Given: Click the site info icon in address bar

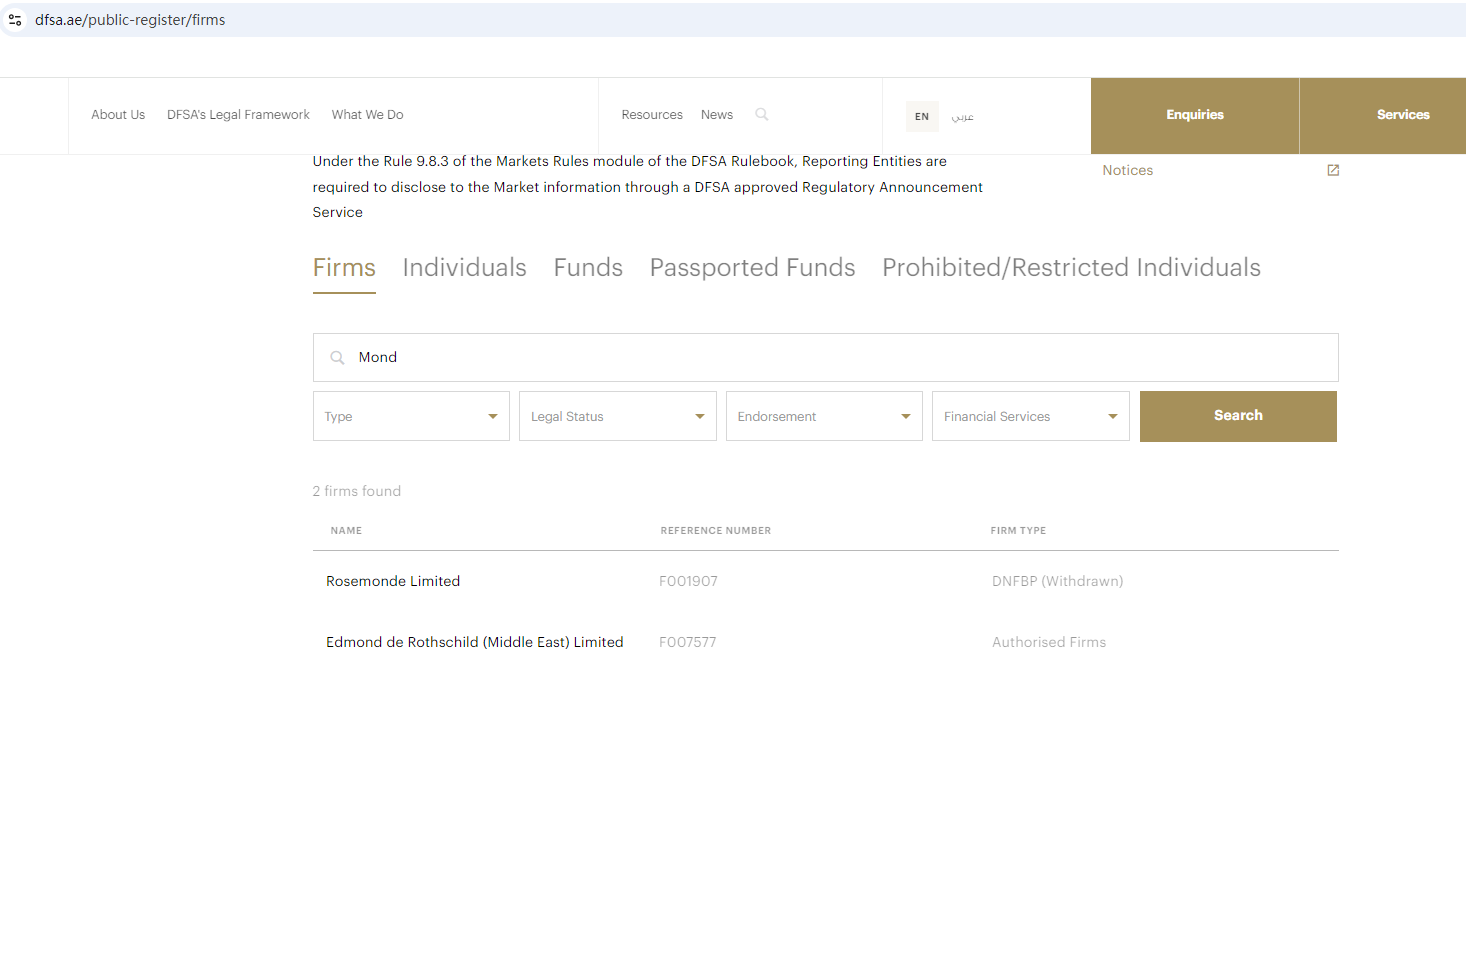Looking at the screenshot, I should click(15, 20).
